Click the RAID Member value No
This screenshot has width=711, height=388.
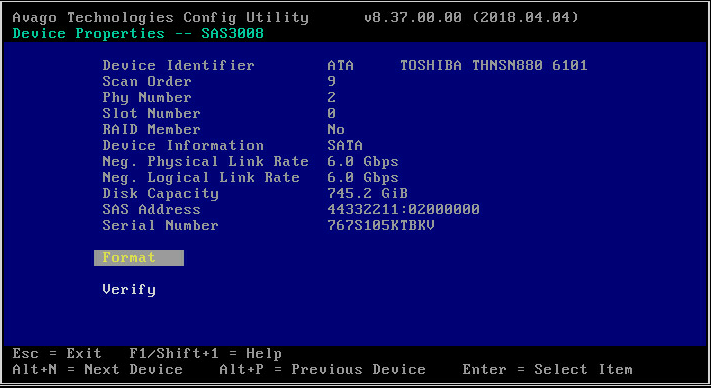[336, 130]
